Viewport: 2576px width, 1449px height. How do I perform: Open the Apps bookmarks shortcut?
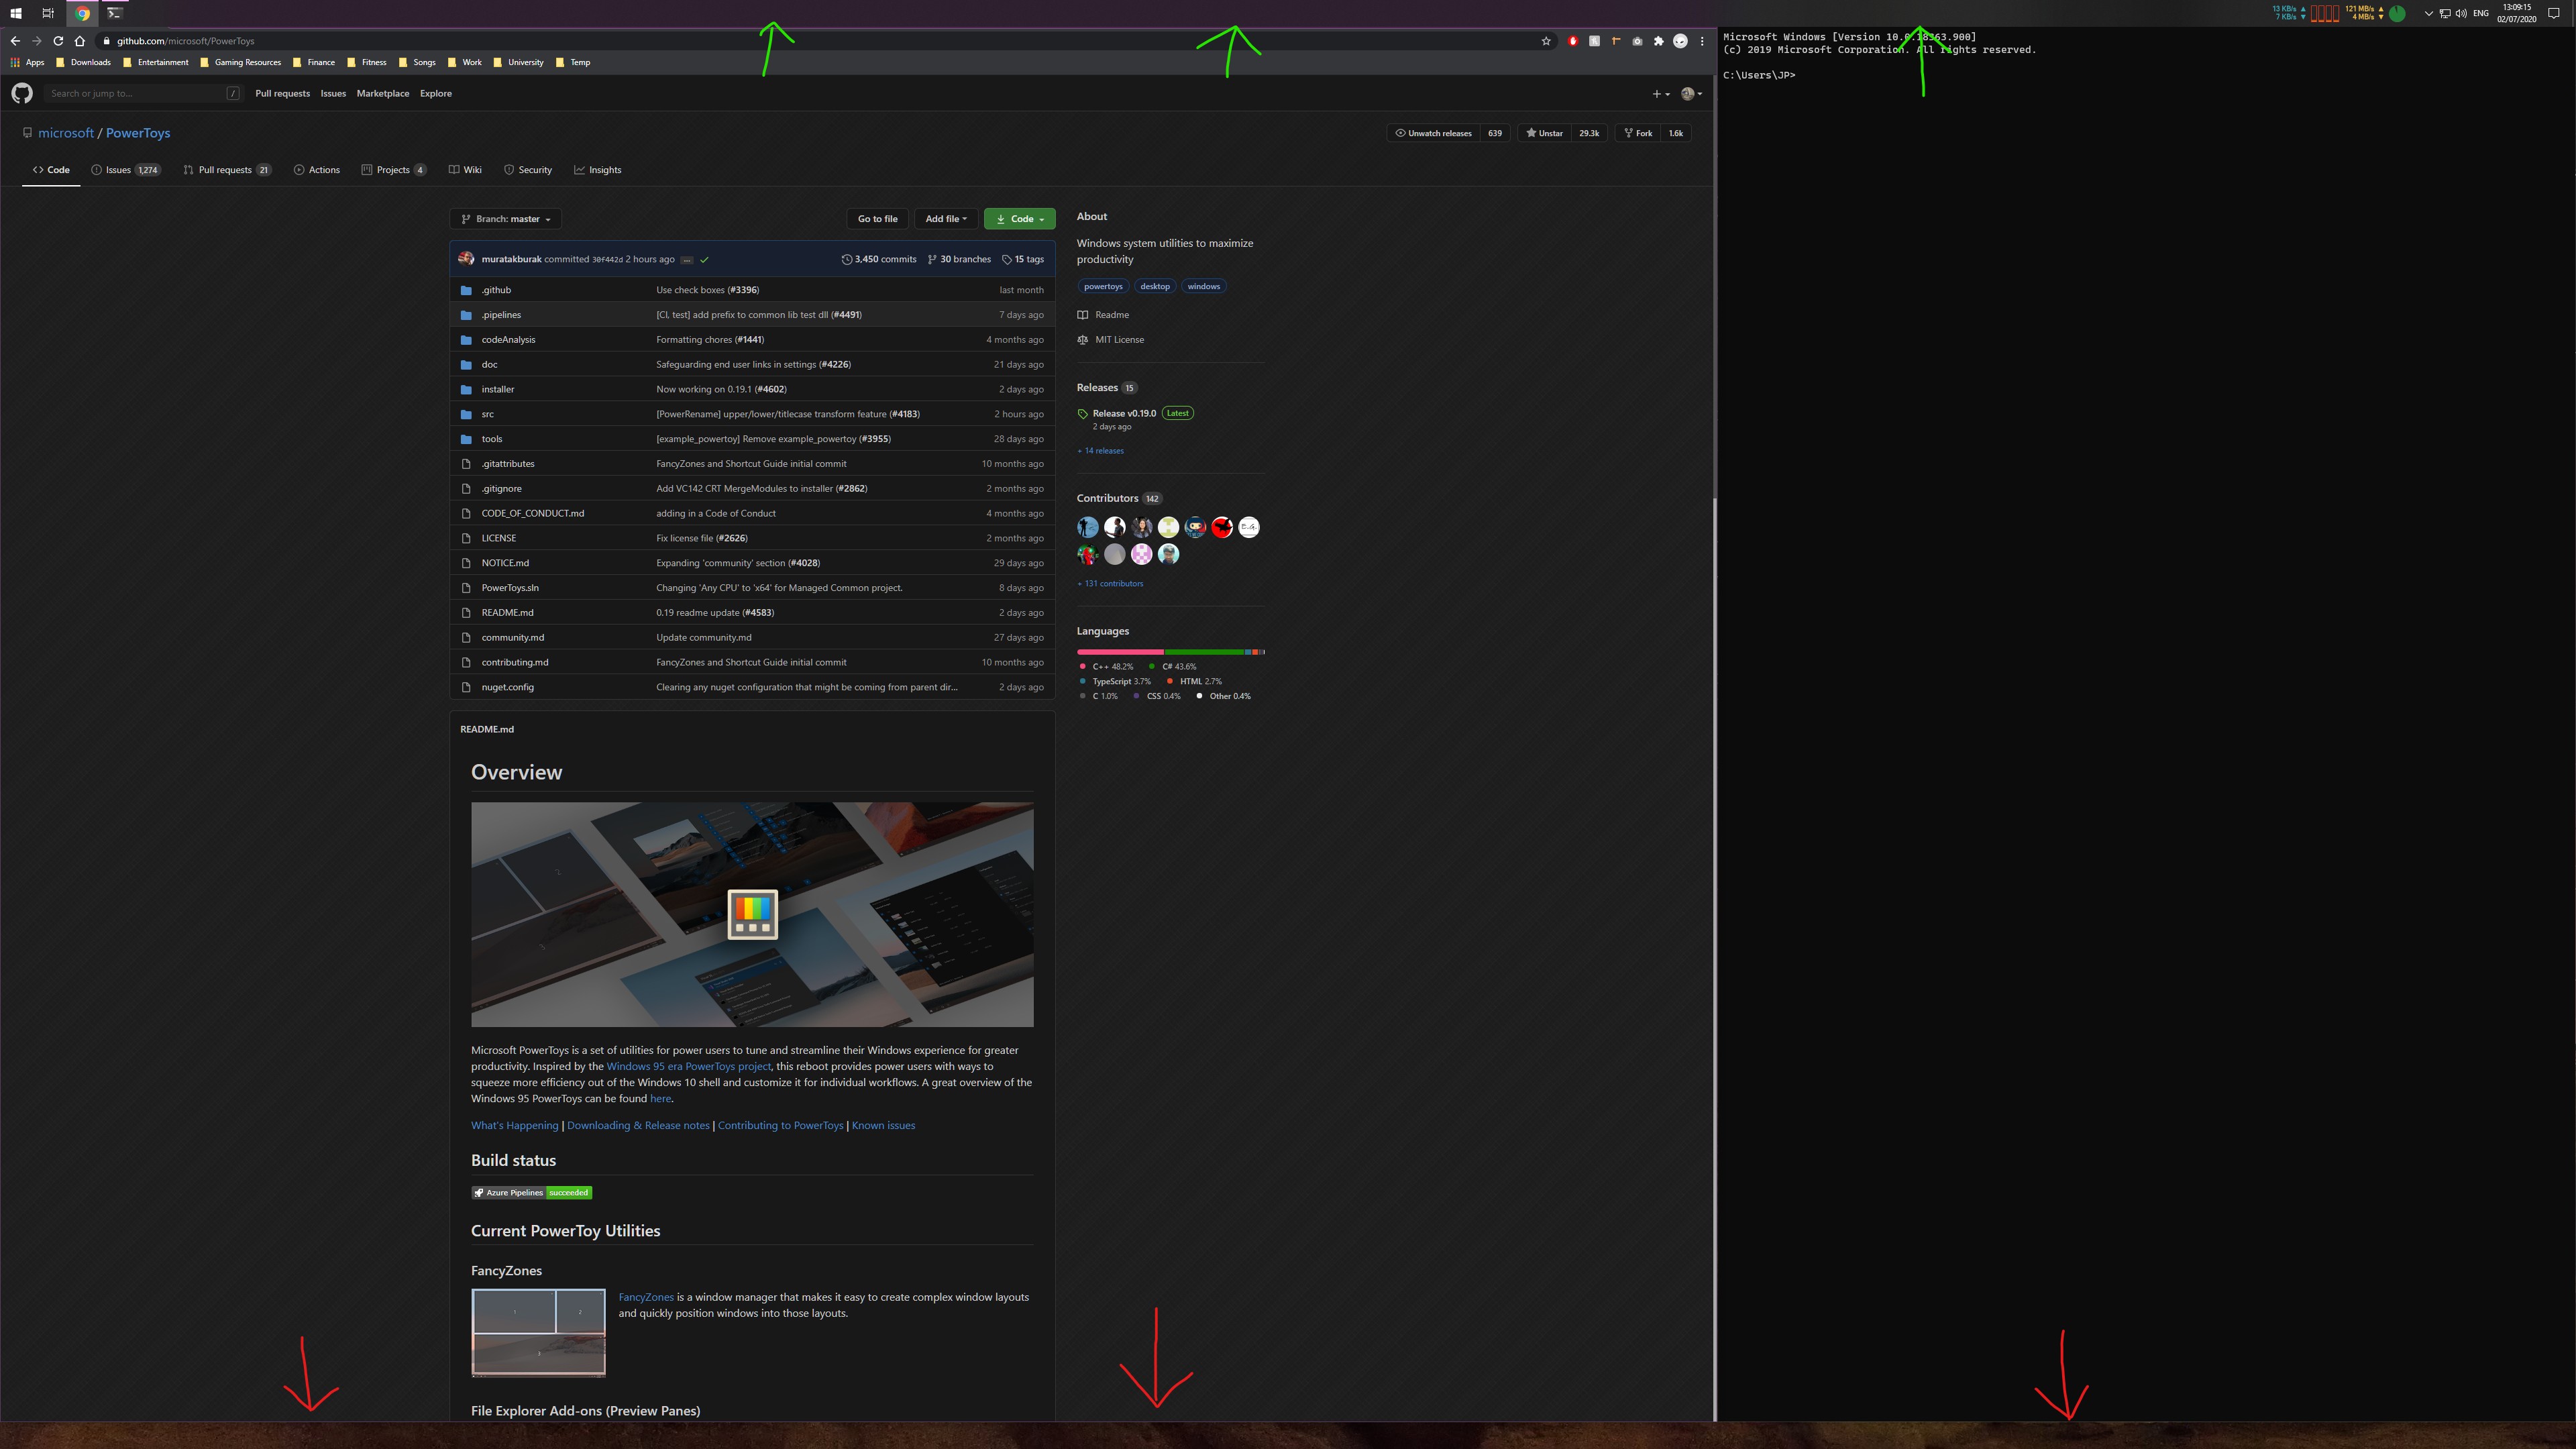point(27,62)
